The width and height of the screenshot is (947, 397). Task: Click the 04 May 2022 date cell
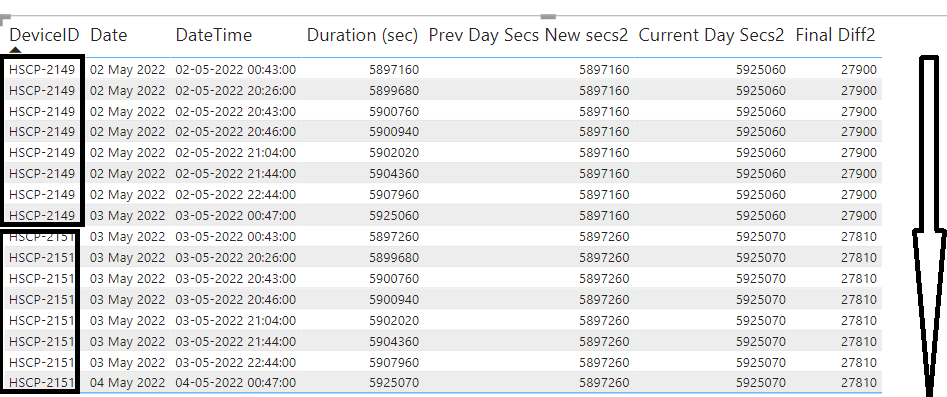coord(127,383)
